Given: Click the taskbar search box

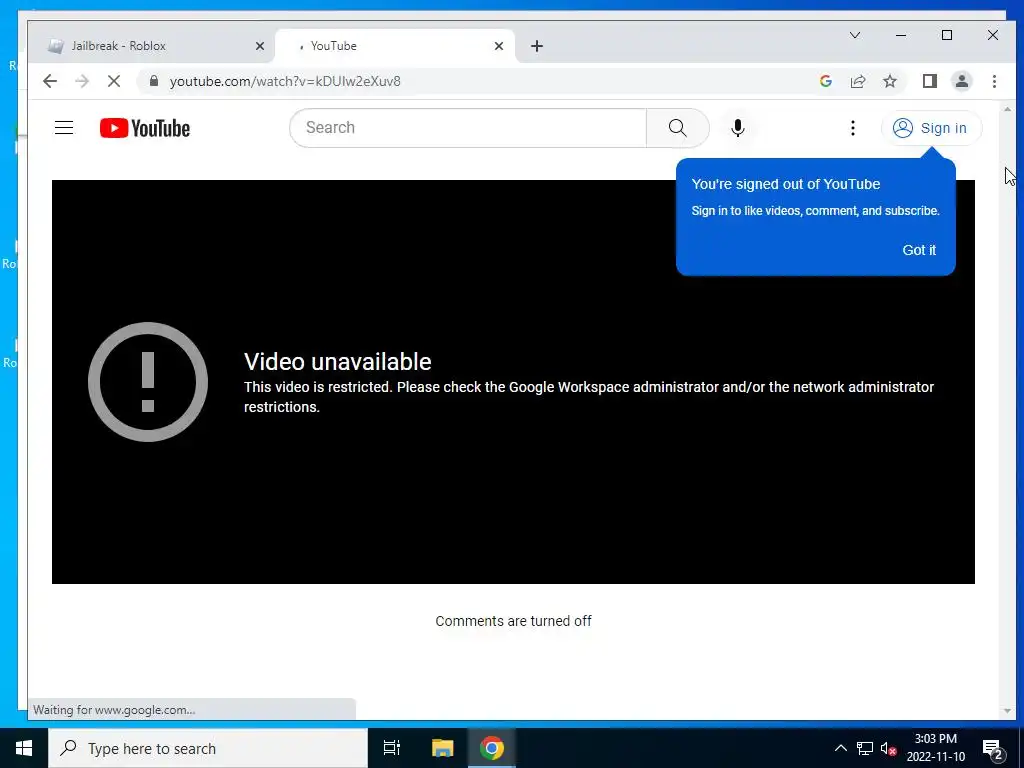Looking at the screenshot, I should (x=208, y=748).
